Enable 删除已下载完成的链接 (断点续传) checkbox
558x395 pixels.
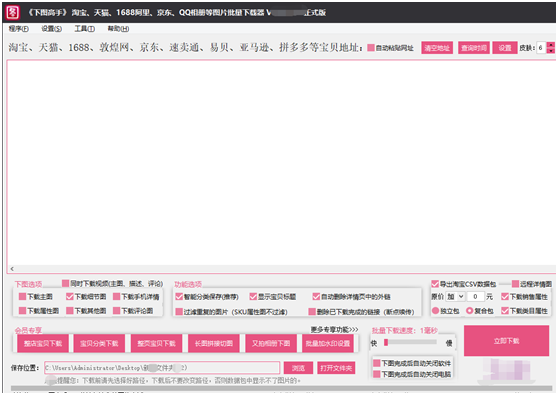click(312, 312)
